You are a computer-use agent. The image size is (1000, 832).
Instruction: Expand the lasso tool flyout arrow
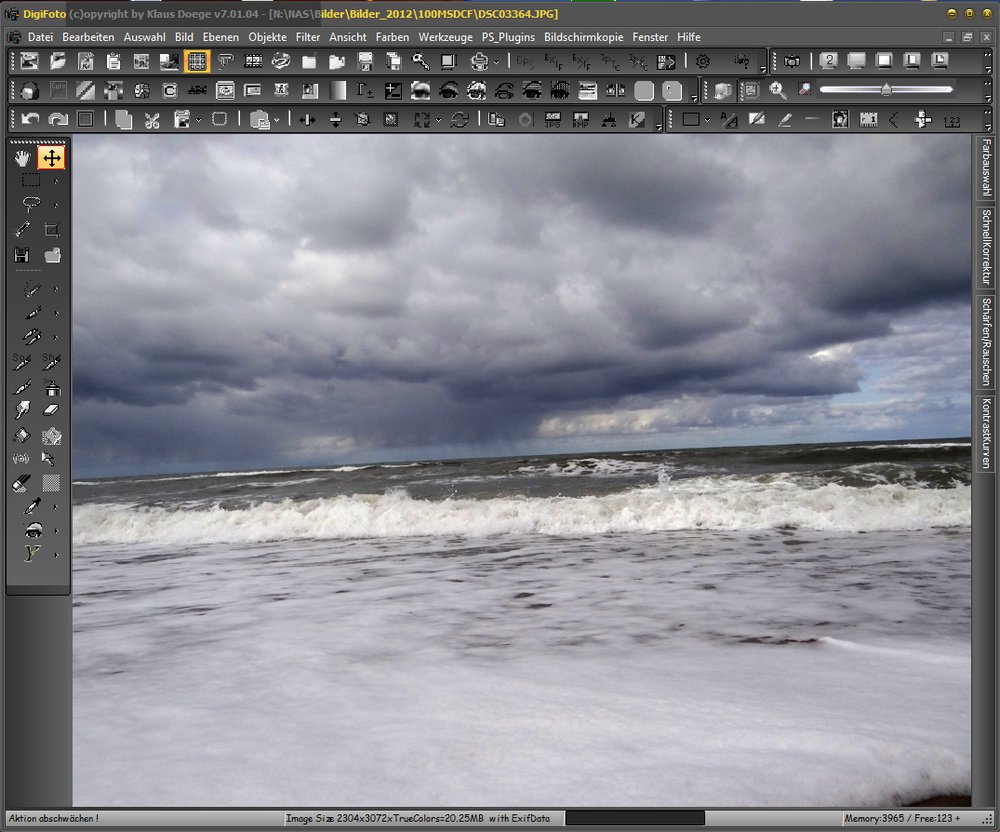[56, 205]
